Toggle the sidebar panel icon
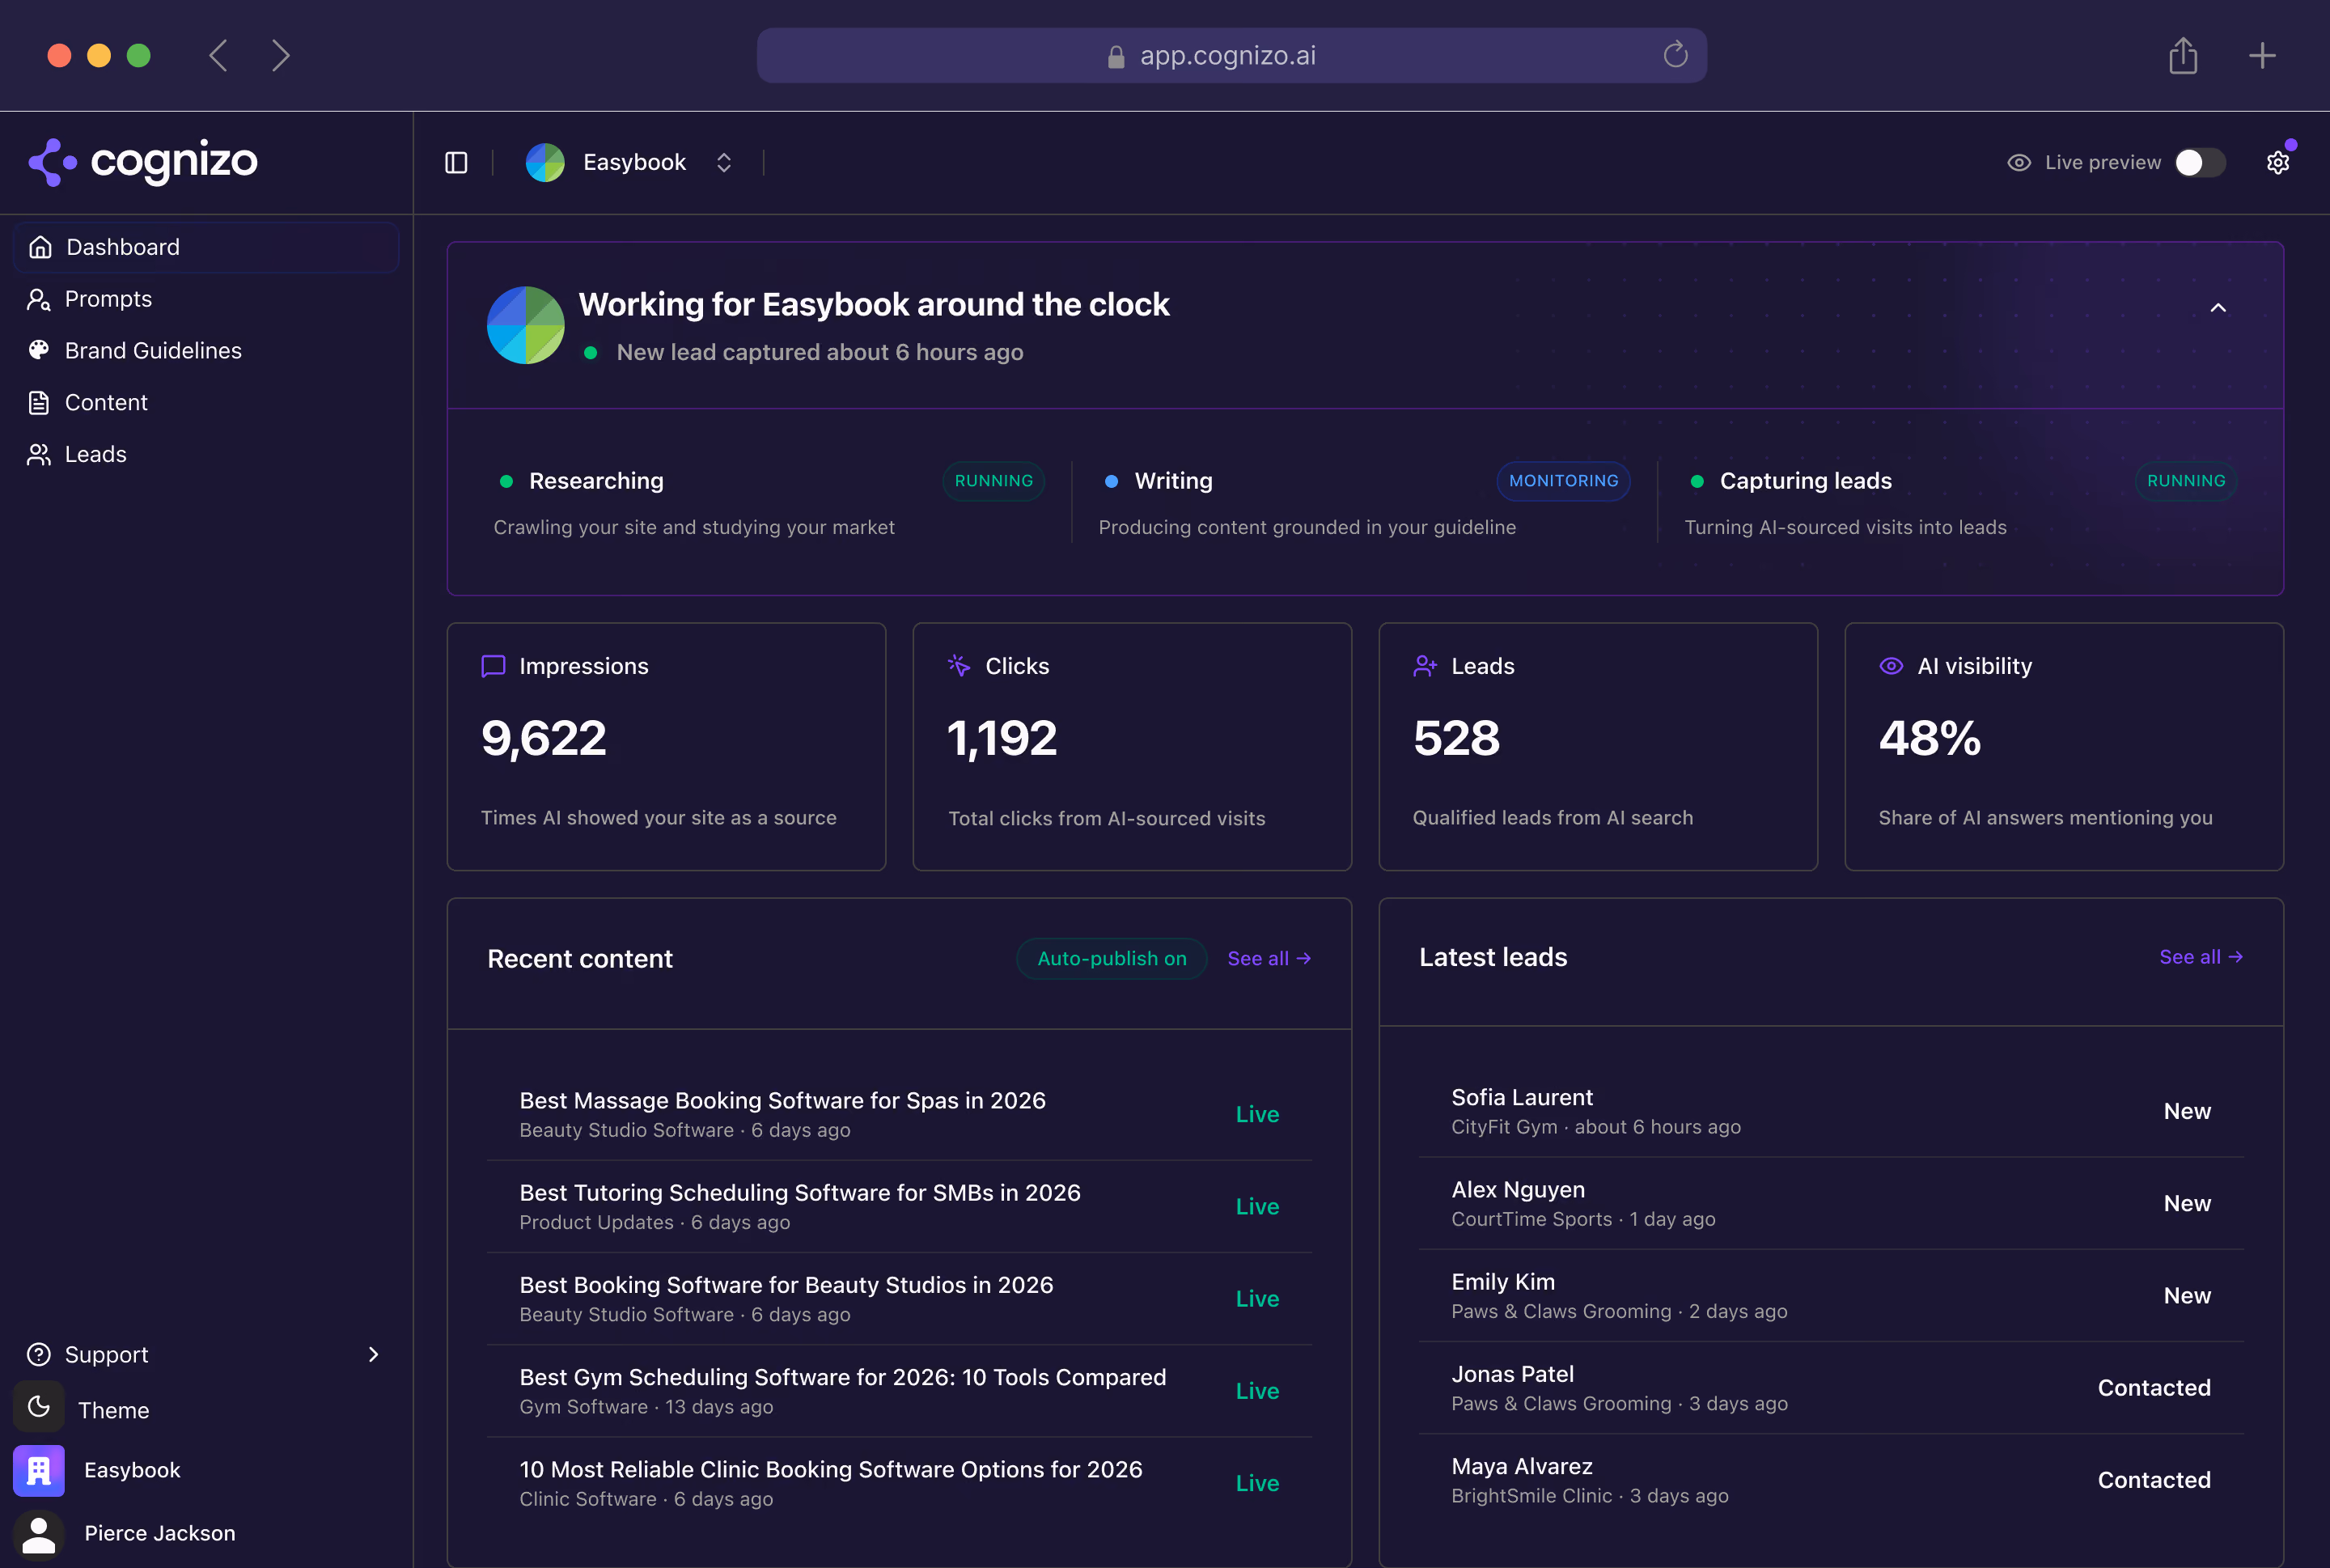This screenshot has width=2330, height=1568. click(456, 163)
